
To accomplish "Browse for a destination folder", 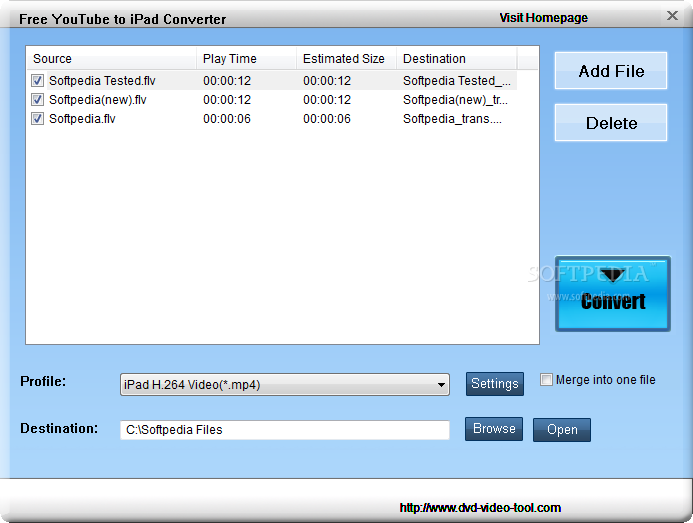I will 494,429.
